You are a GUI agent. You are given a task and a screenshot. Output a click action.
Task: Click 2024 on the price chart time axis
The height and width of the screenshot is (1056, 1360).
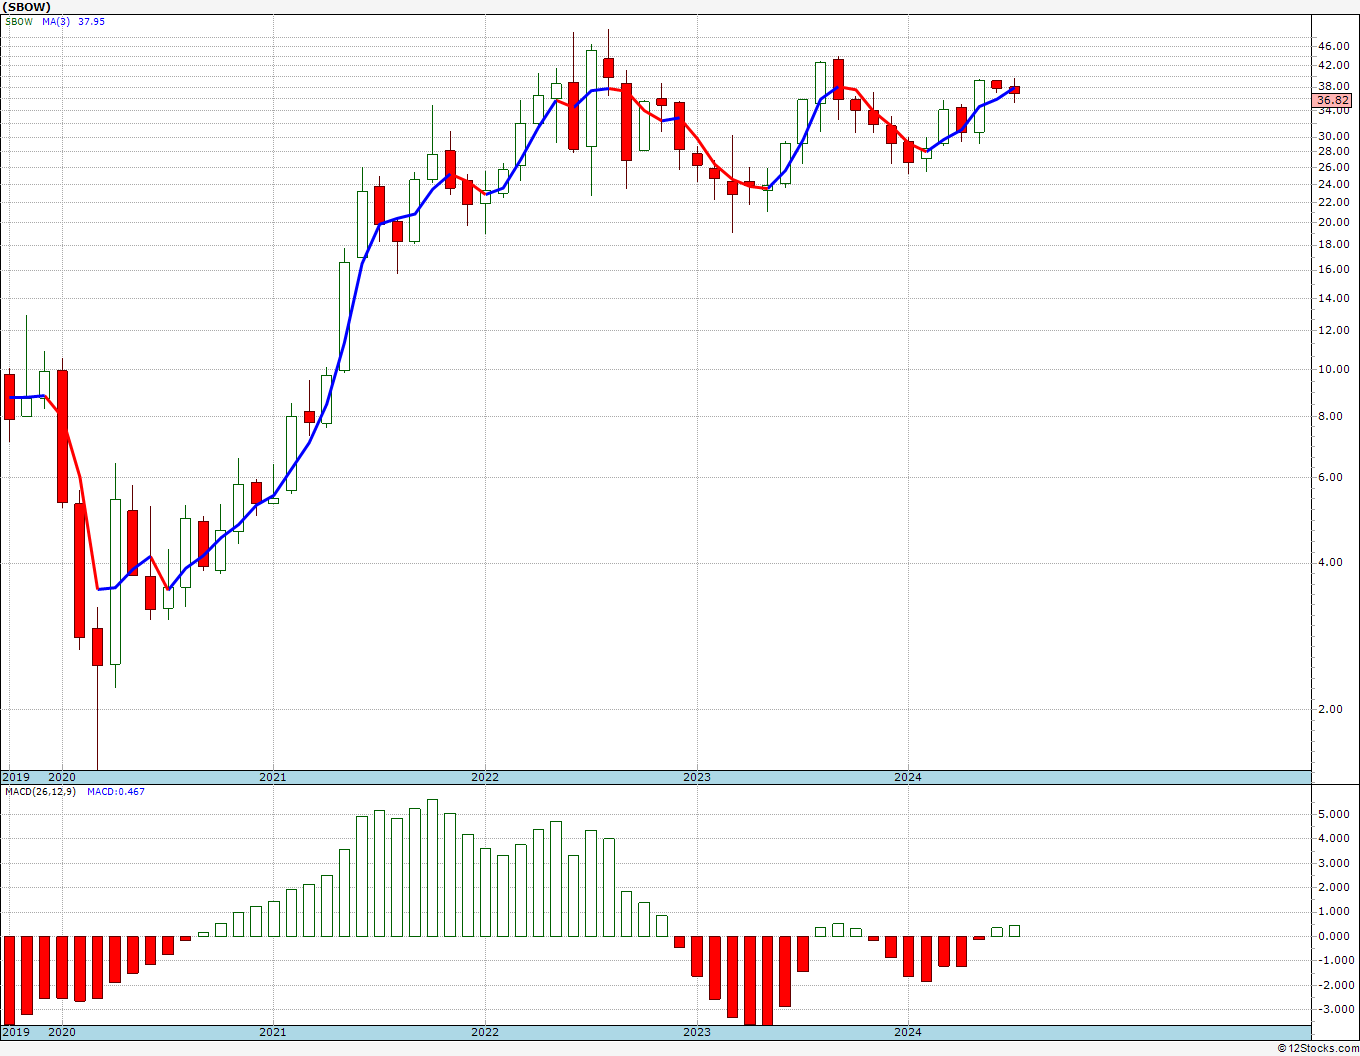coord(908,777)
